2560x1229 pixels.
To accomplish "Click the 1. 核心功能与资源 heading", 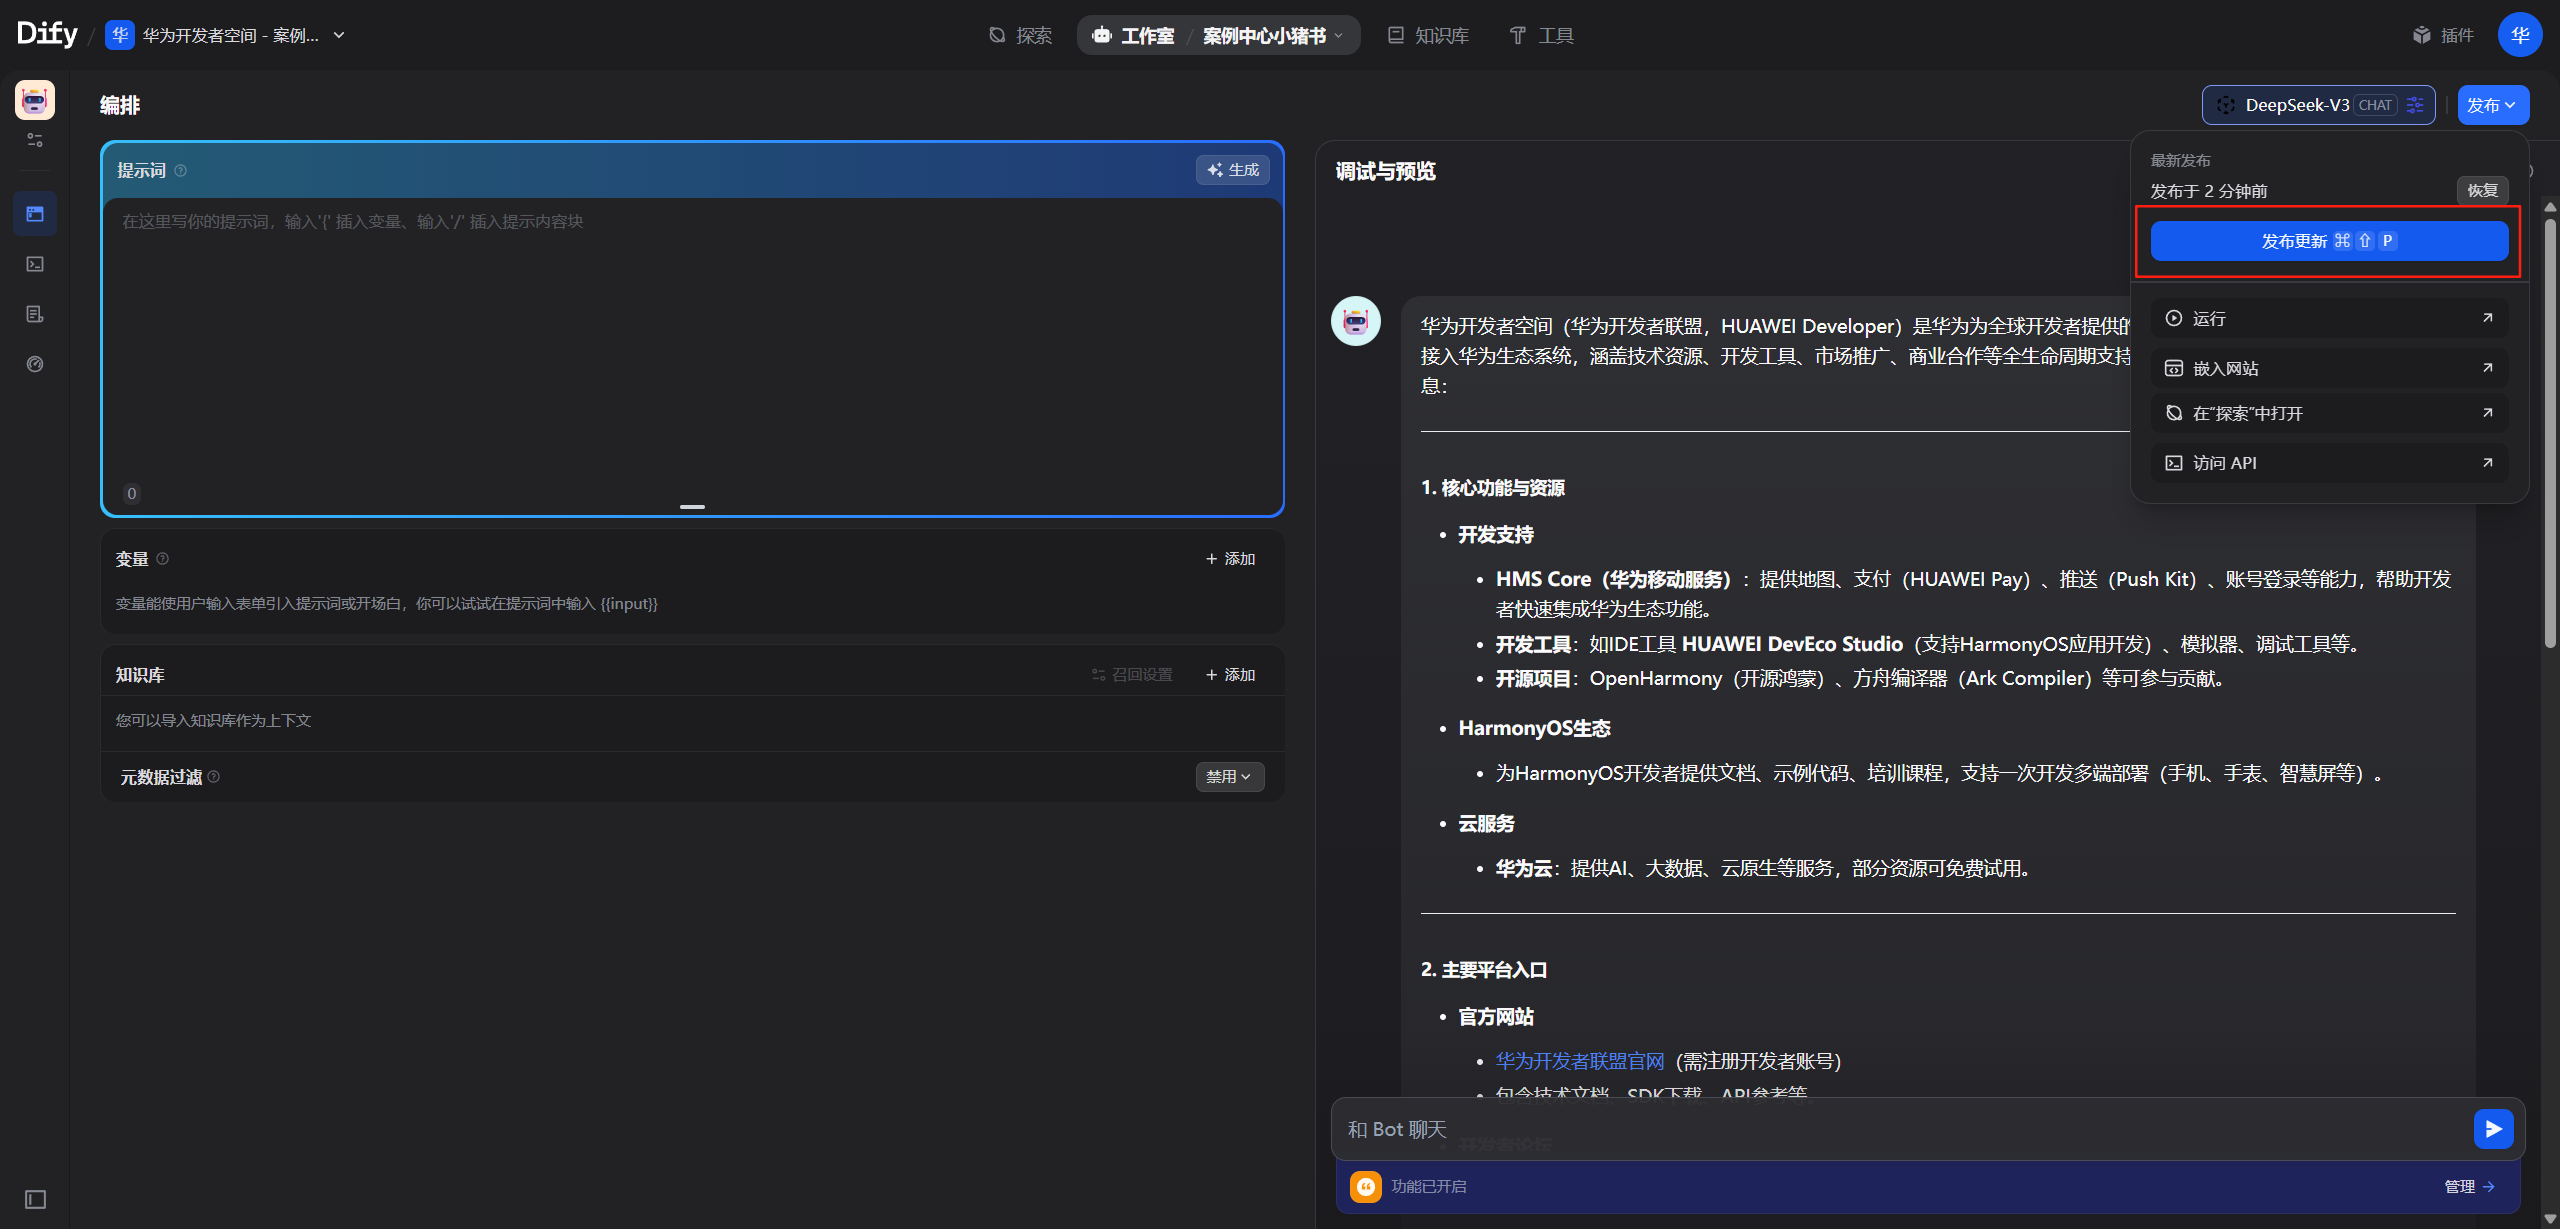I will [1493, 488].
